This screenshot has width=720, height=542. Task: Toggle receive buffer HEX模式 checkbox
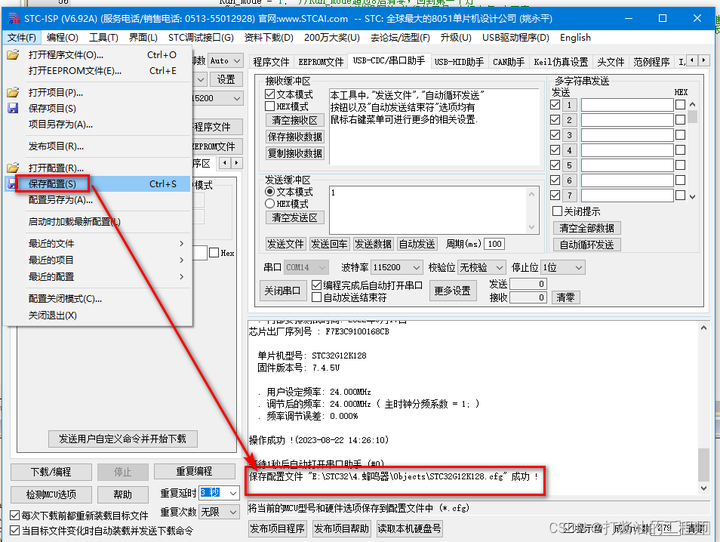270,106
